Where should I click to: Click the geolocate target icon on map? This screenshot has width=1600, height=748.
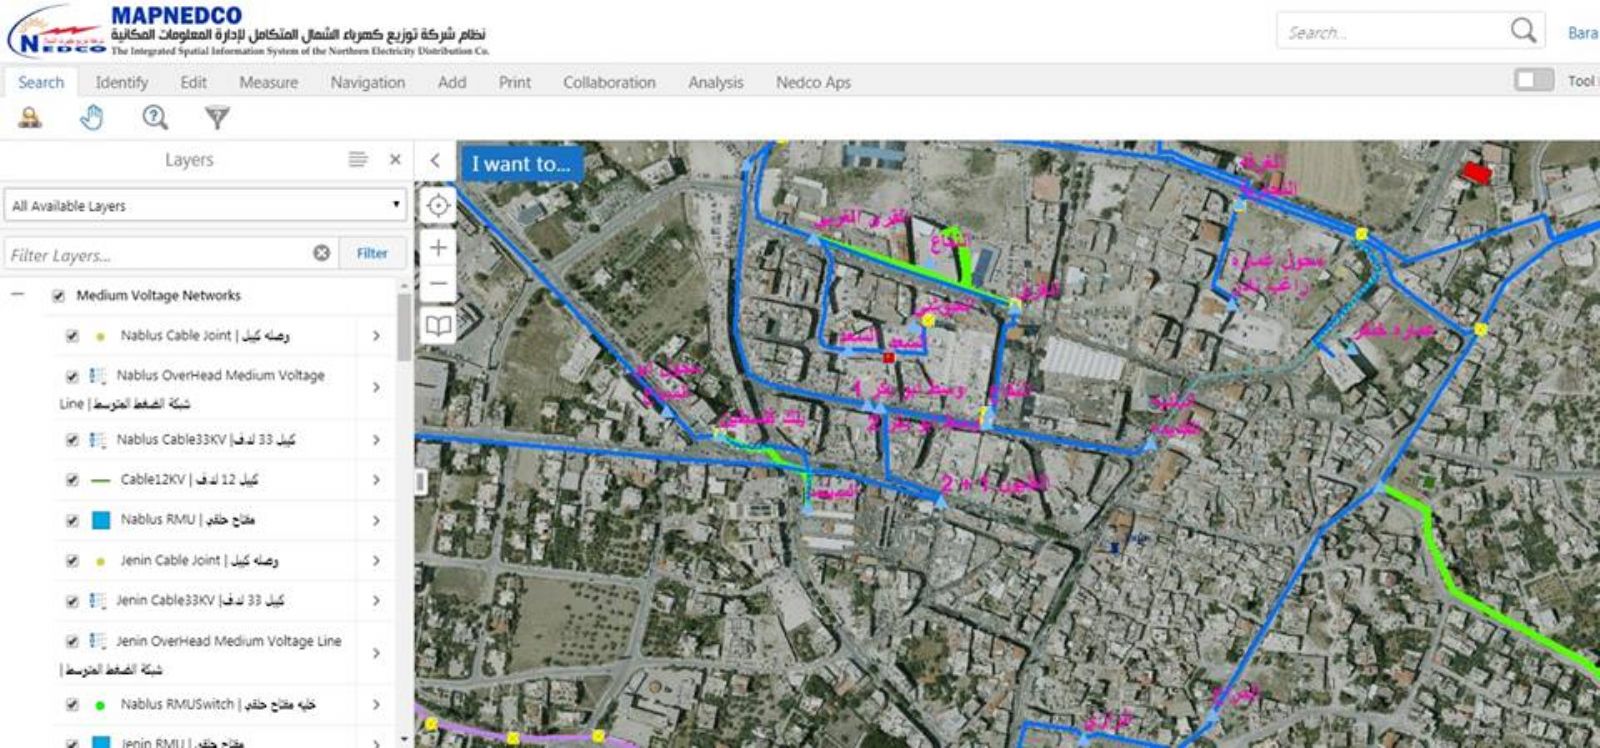(438, 206)
